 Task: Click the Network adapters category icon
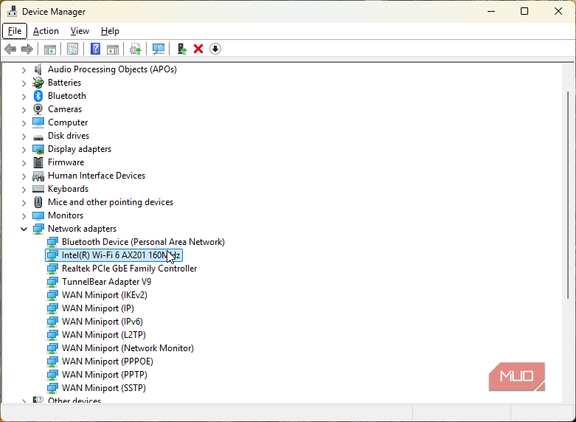coord(38,229)
